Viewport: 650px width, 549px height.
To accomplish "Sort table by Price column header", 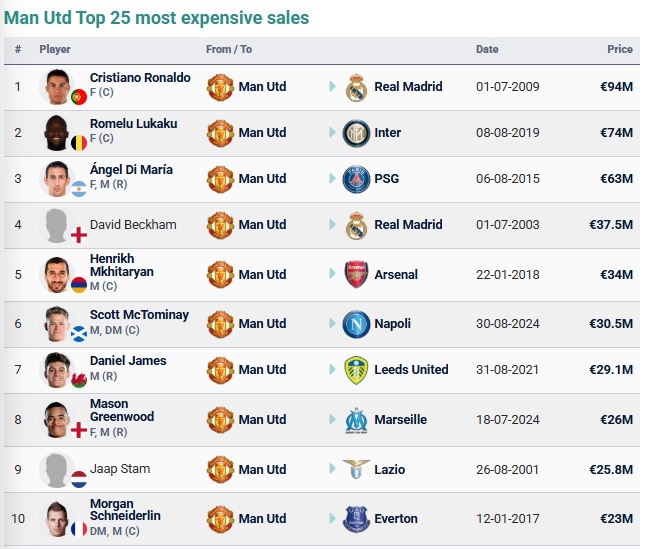I will point(619,49).
